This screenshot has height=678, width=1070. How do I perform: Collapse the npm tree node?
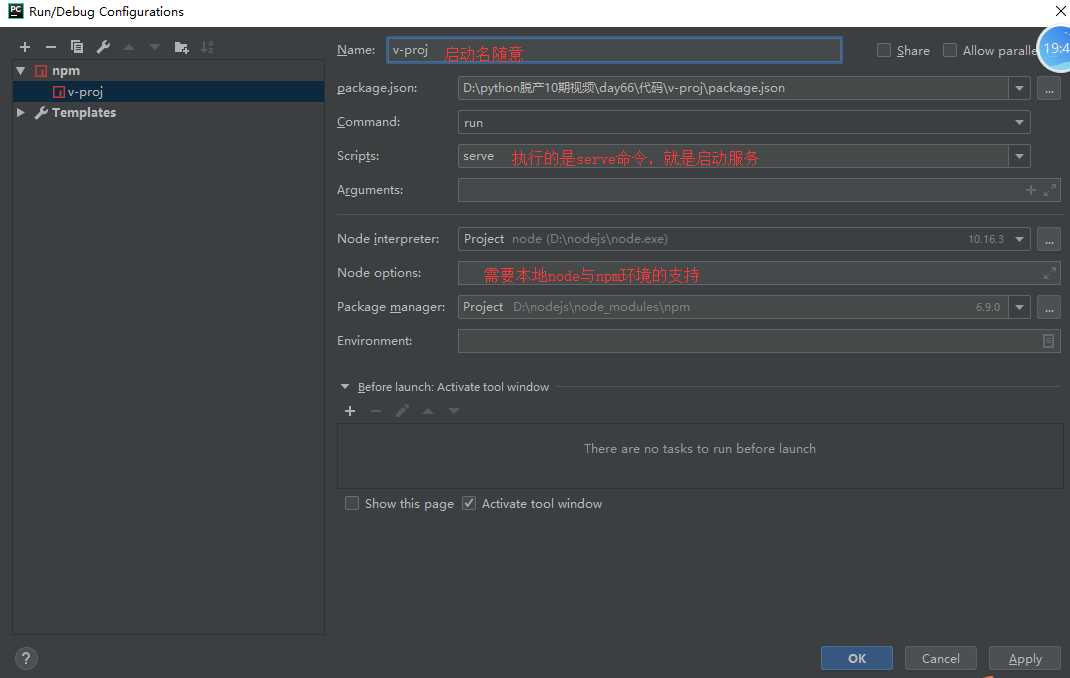pyautogui.click(x=20, y=71)
